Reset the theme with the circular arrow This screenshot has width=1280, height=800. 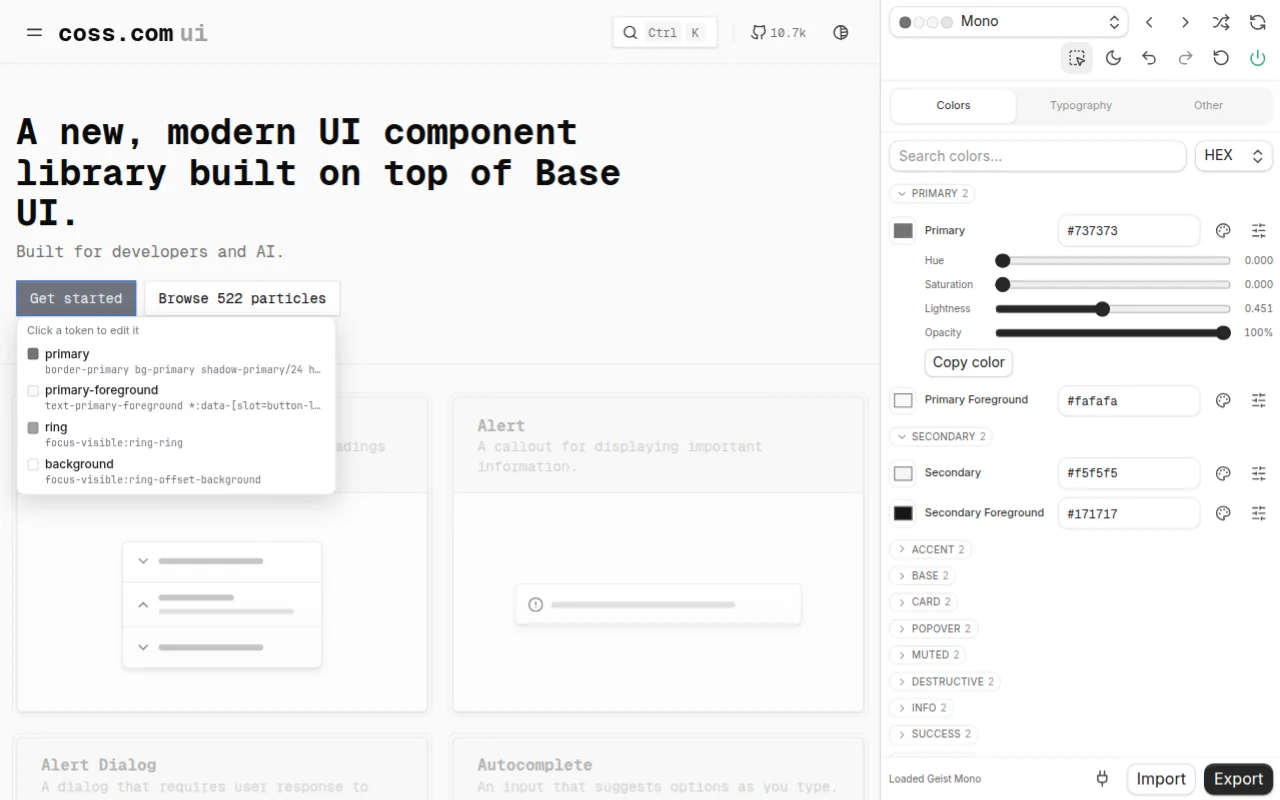click(x=1221, y=58)
